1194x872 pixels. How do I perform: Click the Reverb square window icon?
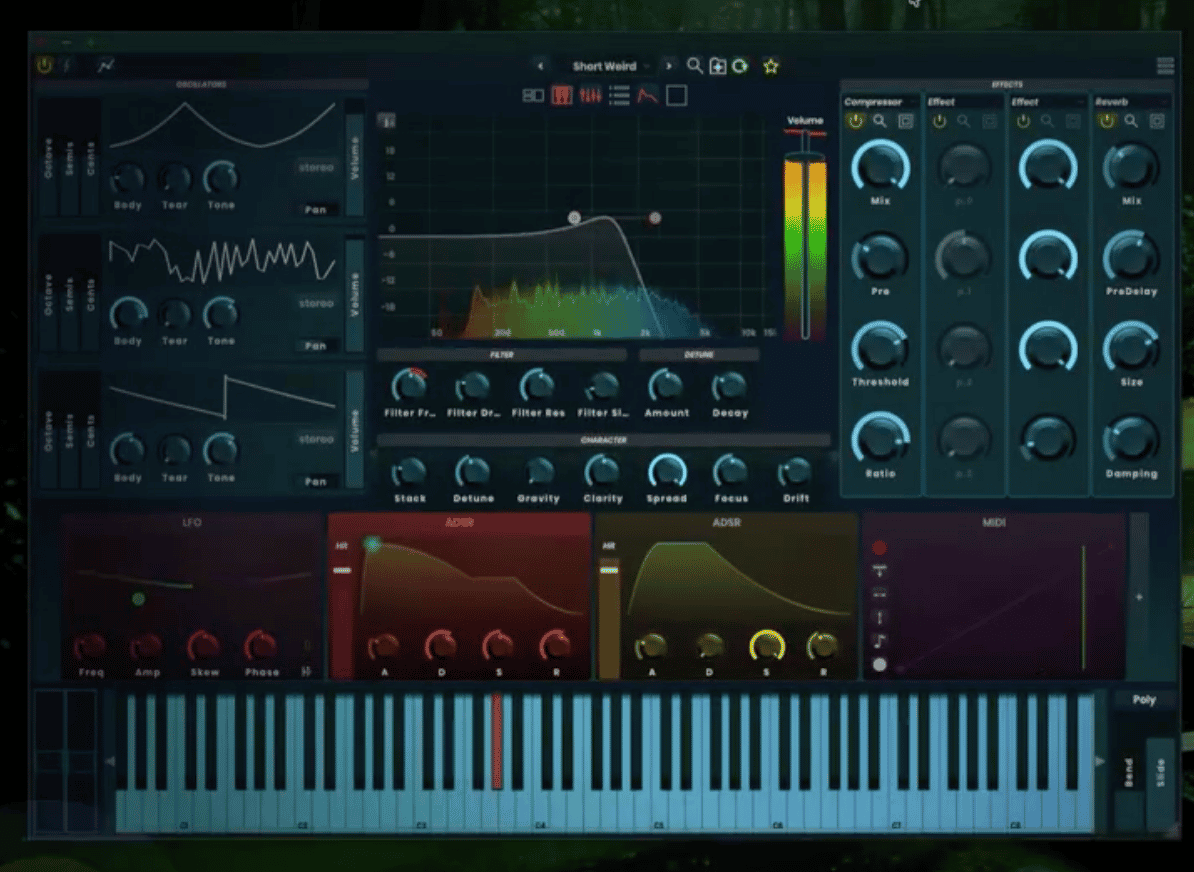click(x=1157, y=121)
